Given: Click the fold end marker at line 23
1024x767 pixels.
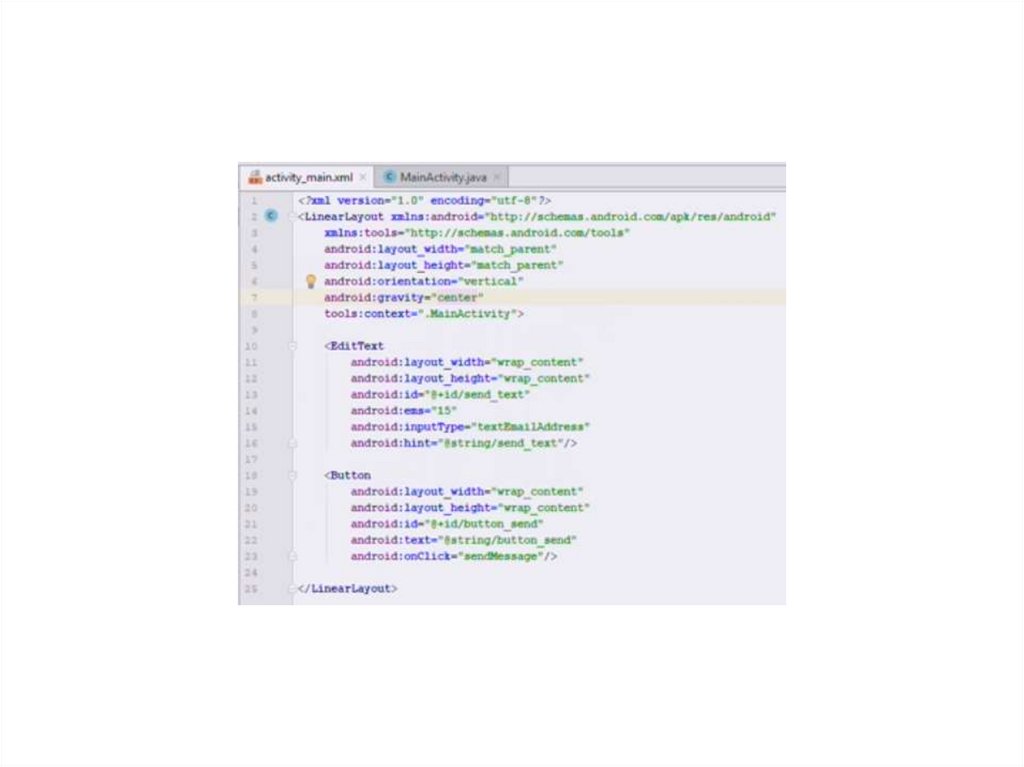Looking at the screenshot, I should [x=293, y=557].
